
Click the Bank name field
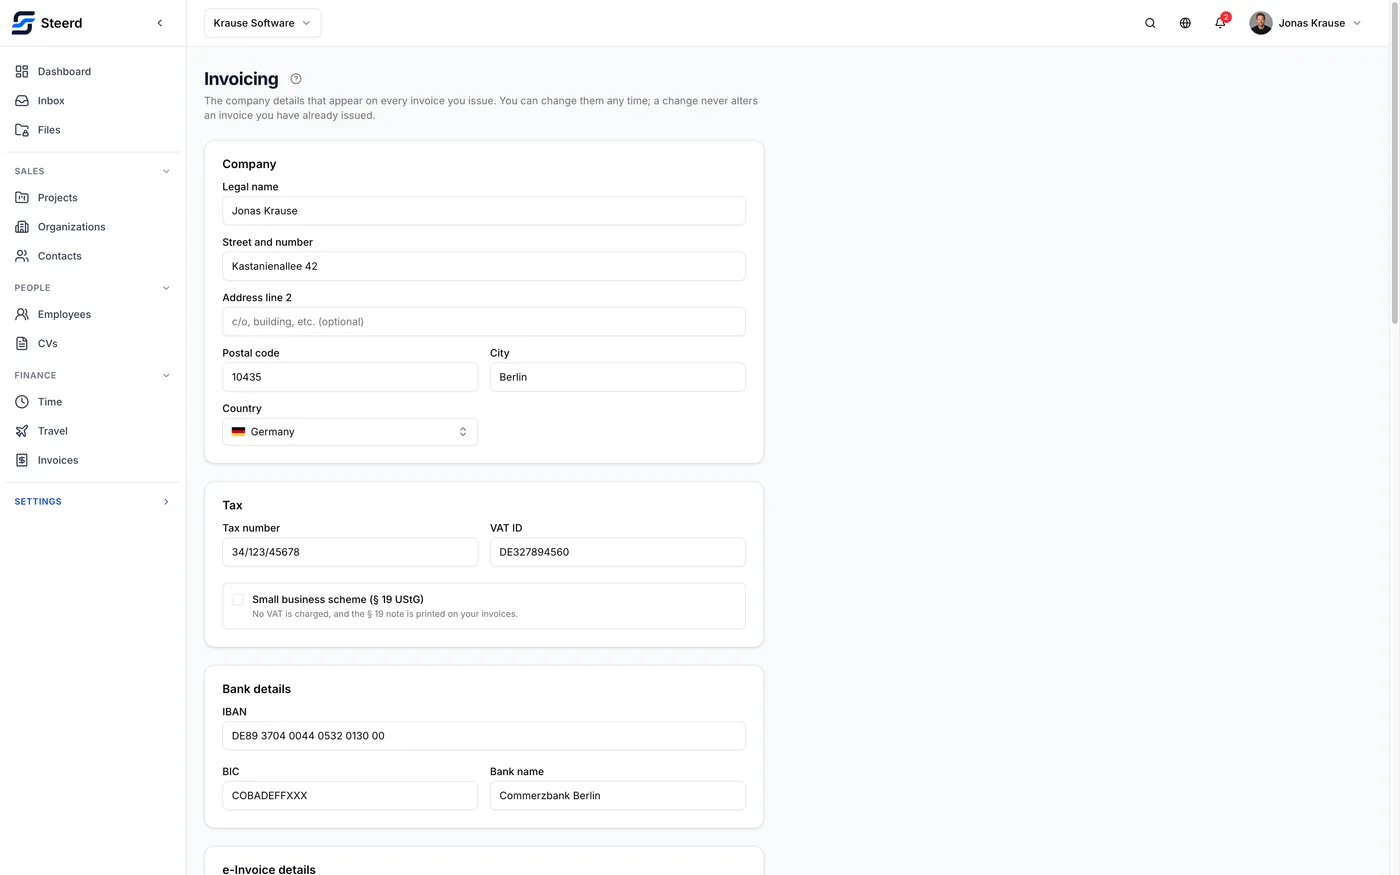point(618,796)
